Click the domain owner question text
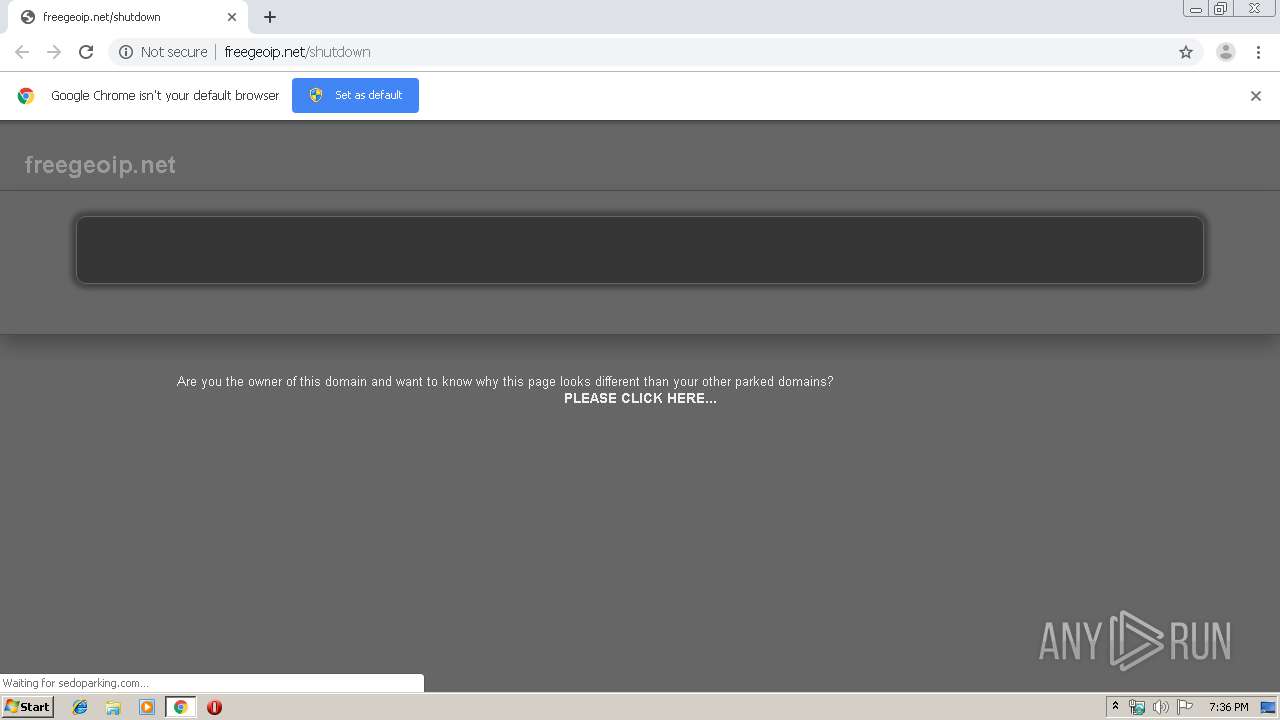The image size is (1280, 720). tap(505, 381)
